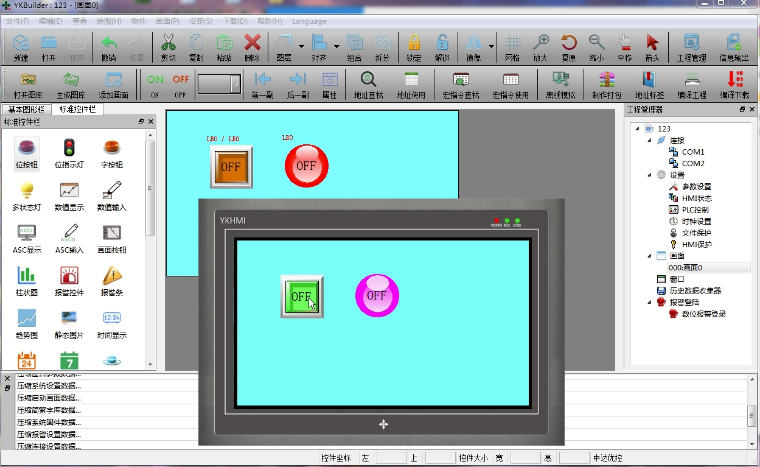The height and width of the screenshot is (467, 760).
Task: Collapse the 连接 connection tree node
Action: 648,140
